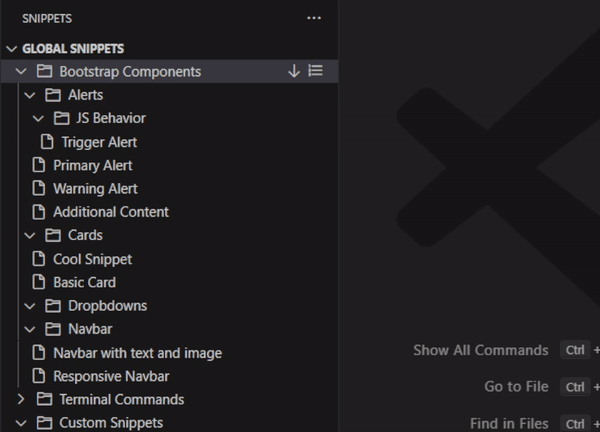Select the Trigger Alert snippet
Image resolution: width=600 pixels, height=432 pixels.
click(x=99, y=142)
